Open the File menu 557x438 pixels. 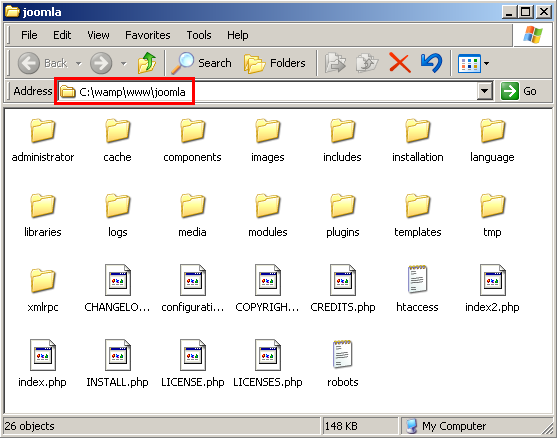(29, 35)
